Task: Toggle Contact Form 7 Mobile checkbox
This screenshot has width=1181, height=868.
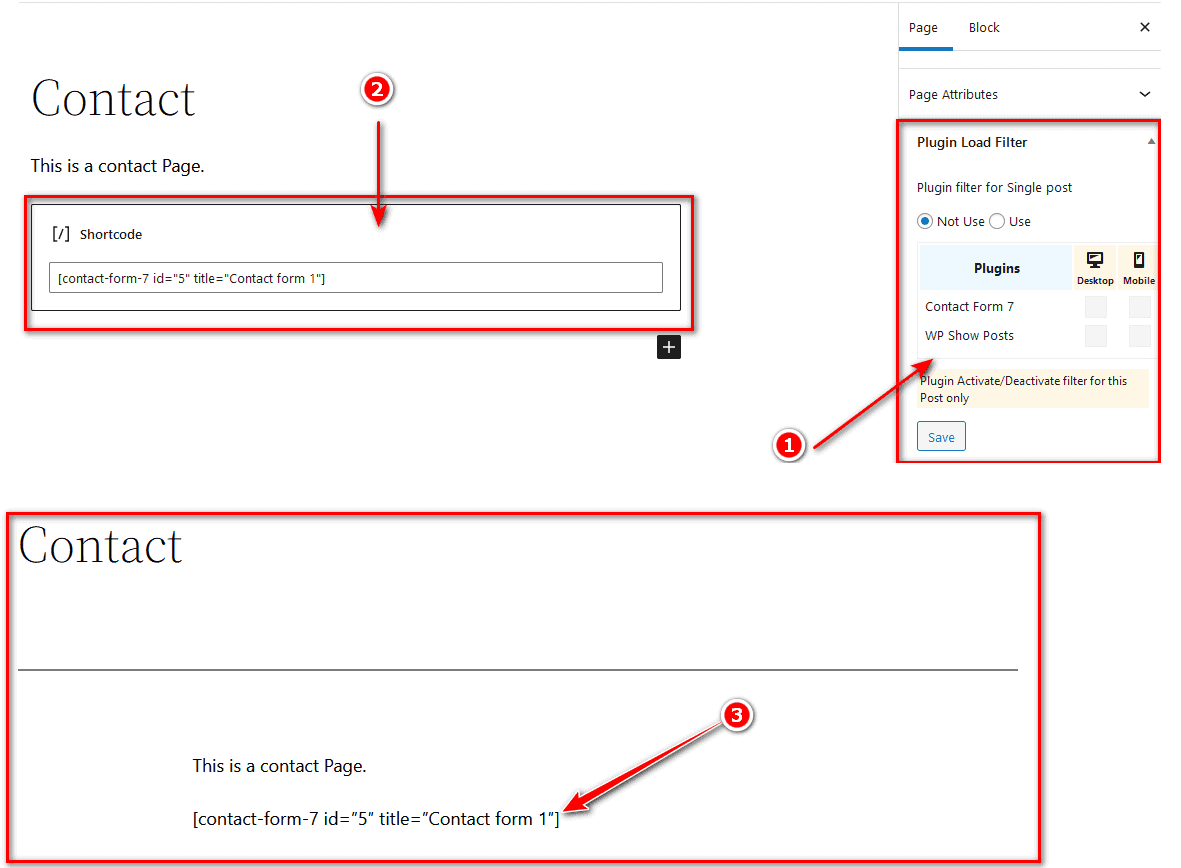Action: point(1140,307)
